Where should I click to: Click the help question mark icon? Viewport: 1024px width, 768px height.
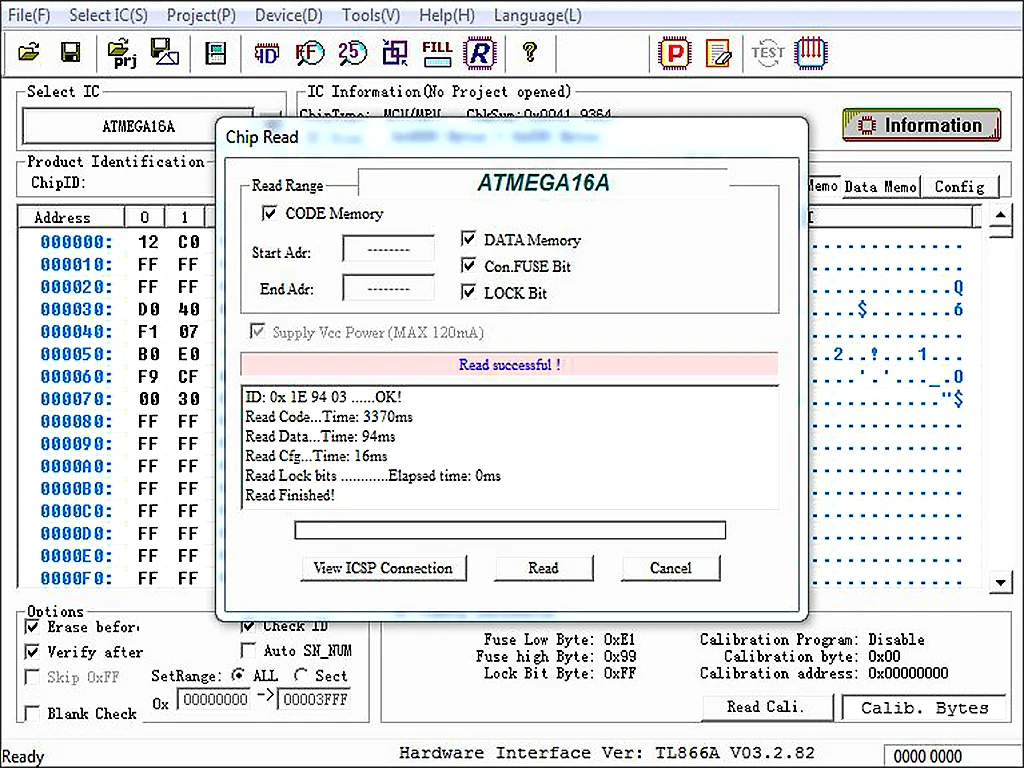coord(530,52)
